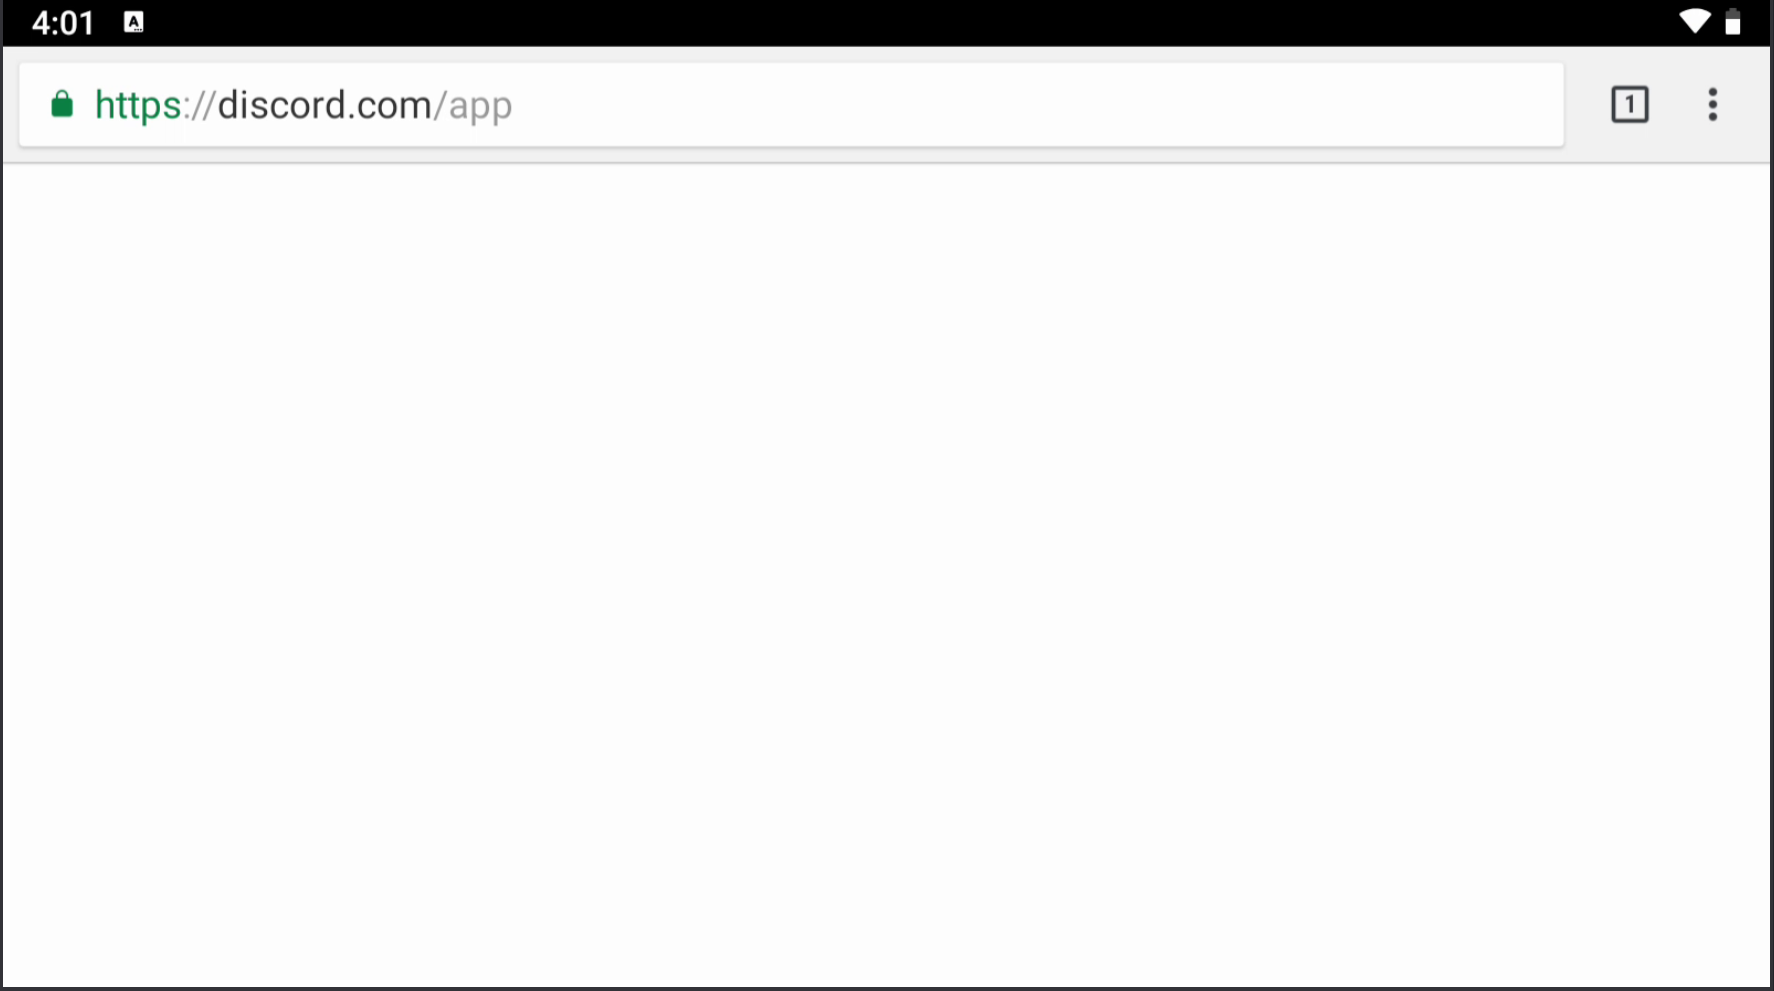Tap the empty middle of the black status bar
The width and height of the screenshot is (1774, 991).
pyautogui.click(x=900, y=22)
